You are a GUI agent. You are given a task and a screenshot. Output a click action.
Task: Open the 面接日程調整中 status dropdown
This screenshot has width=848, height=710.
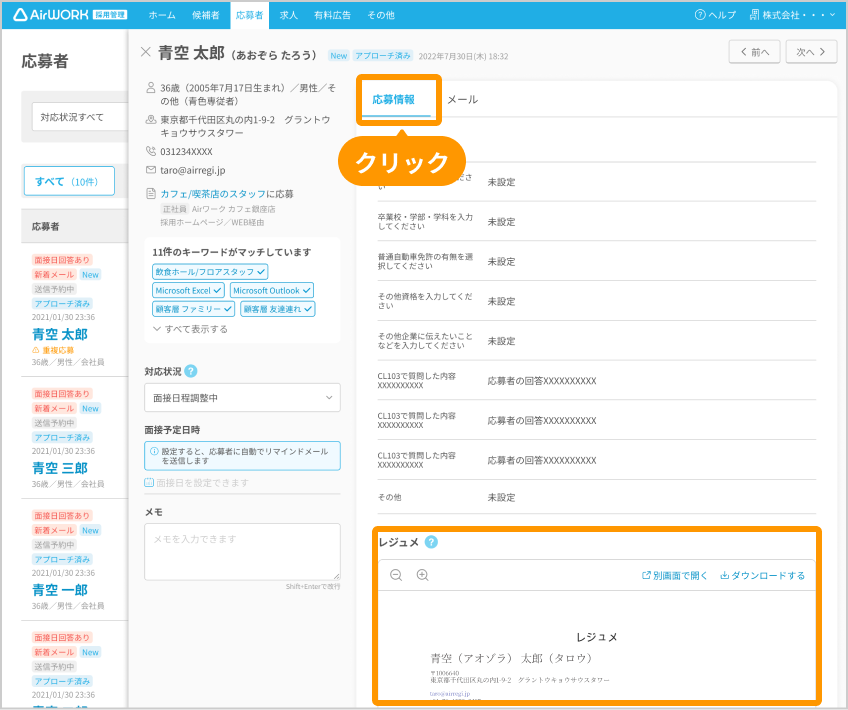tap(242, 397)
